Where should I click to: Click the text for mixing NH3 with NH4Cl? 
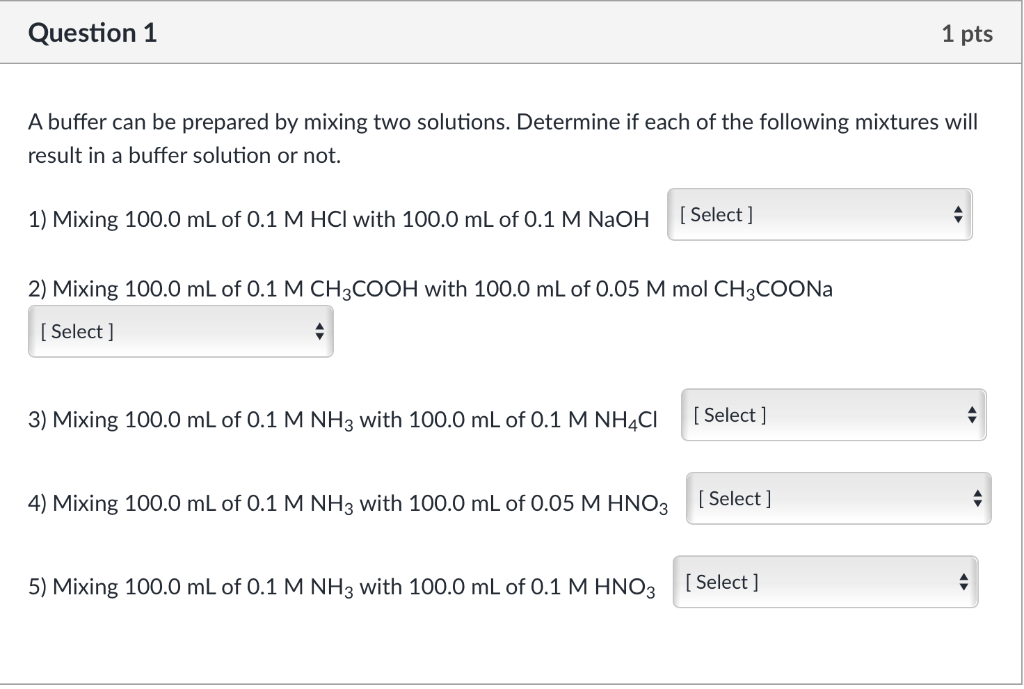point(340,418)
